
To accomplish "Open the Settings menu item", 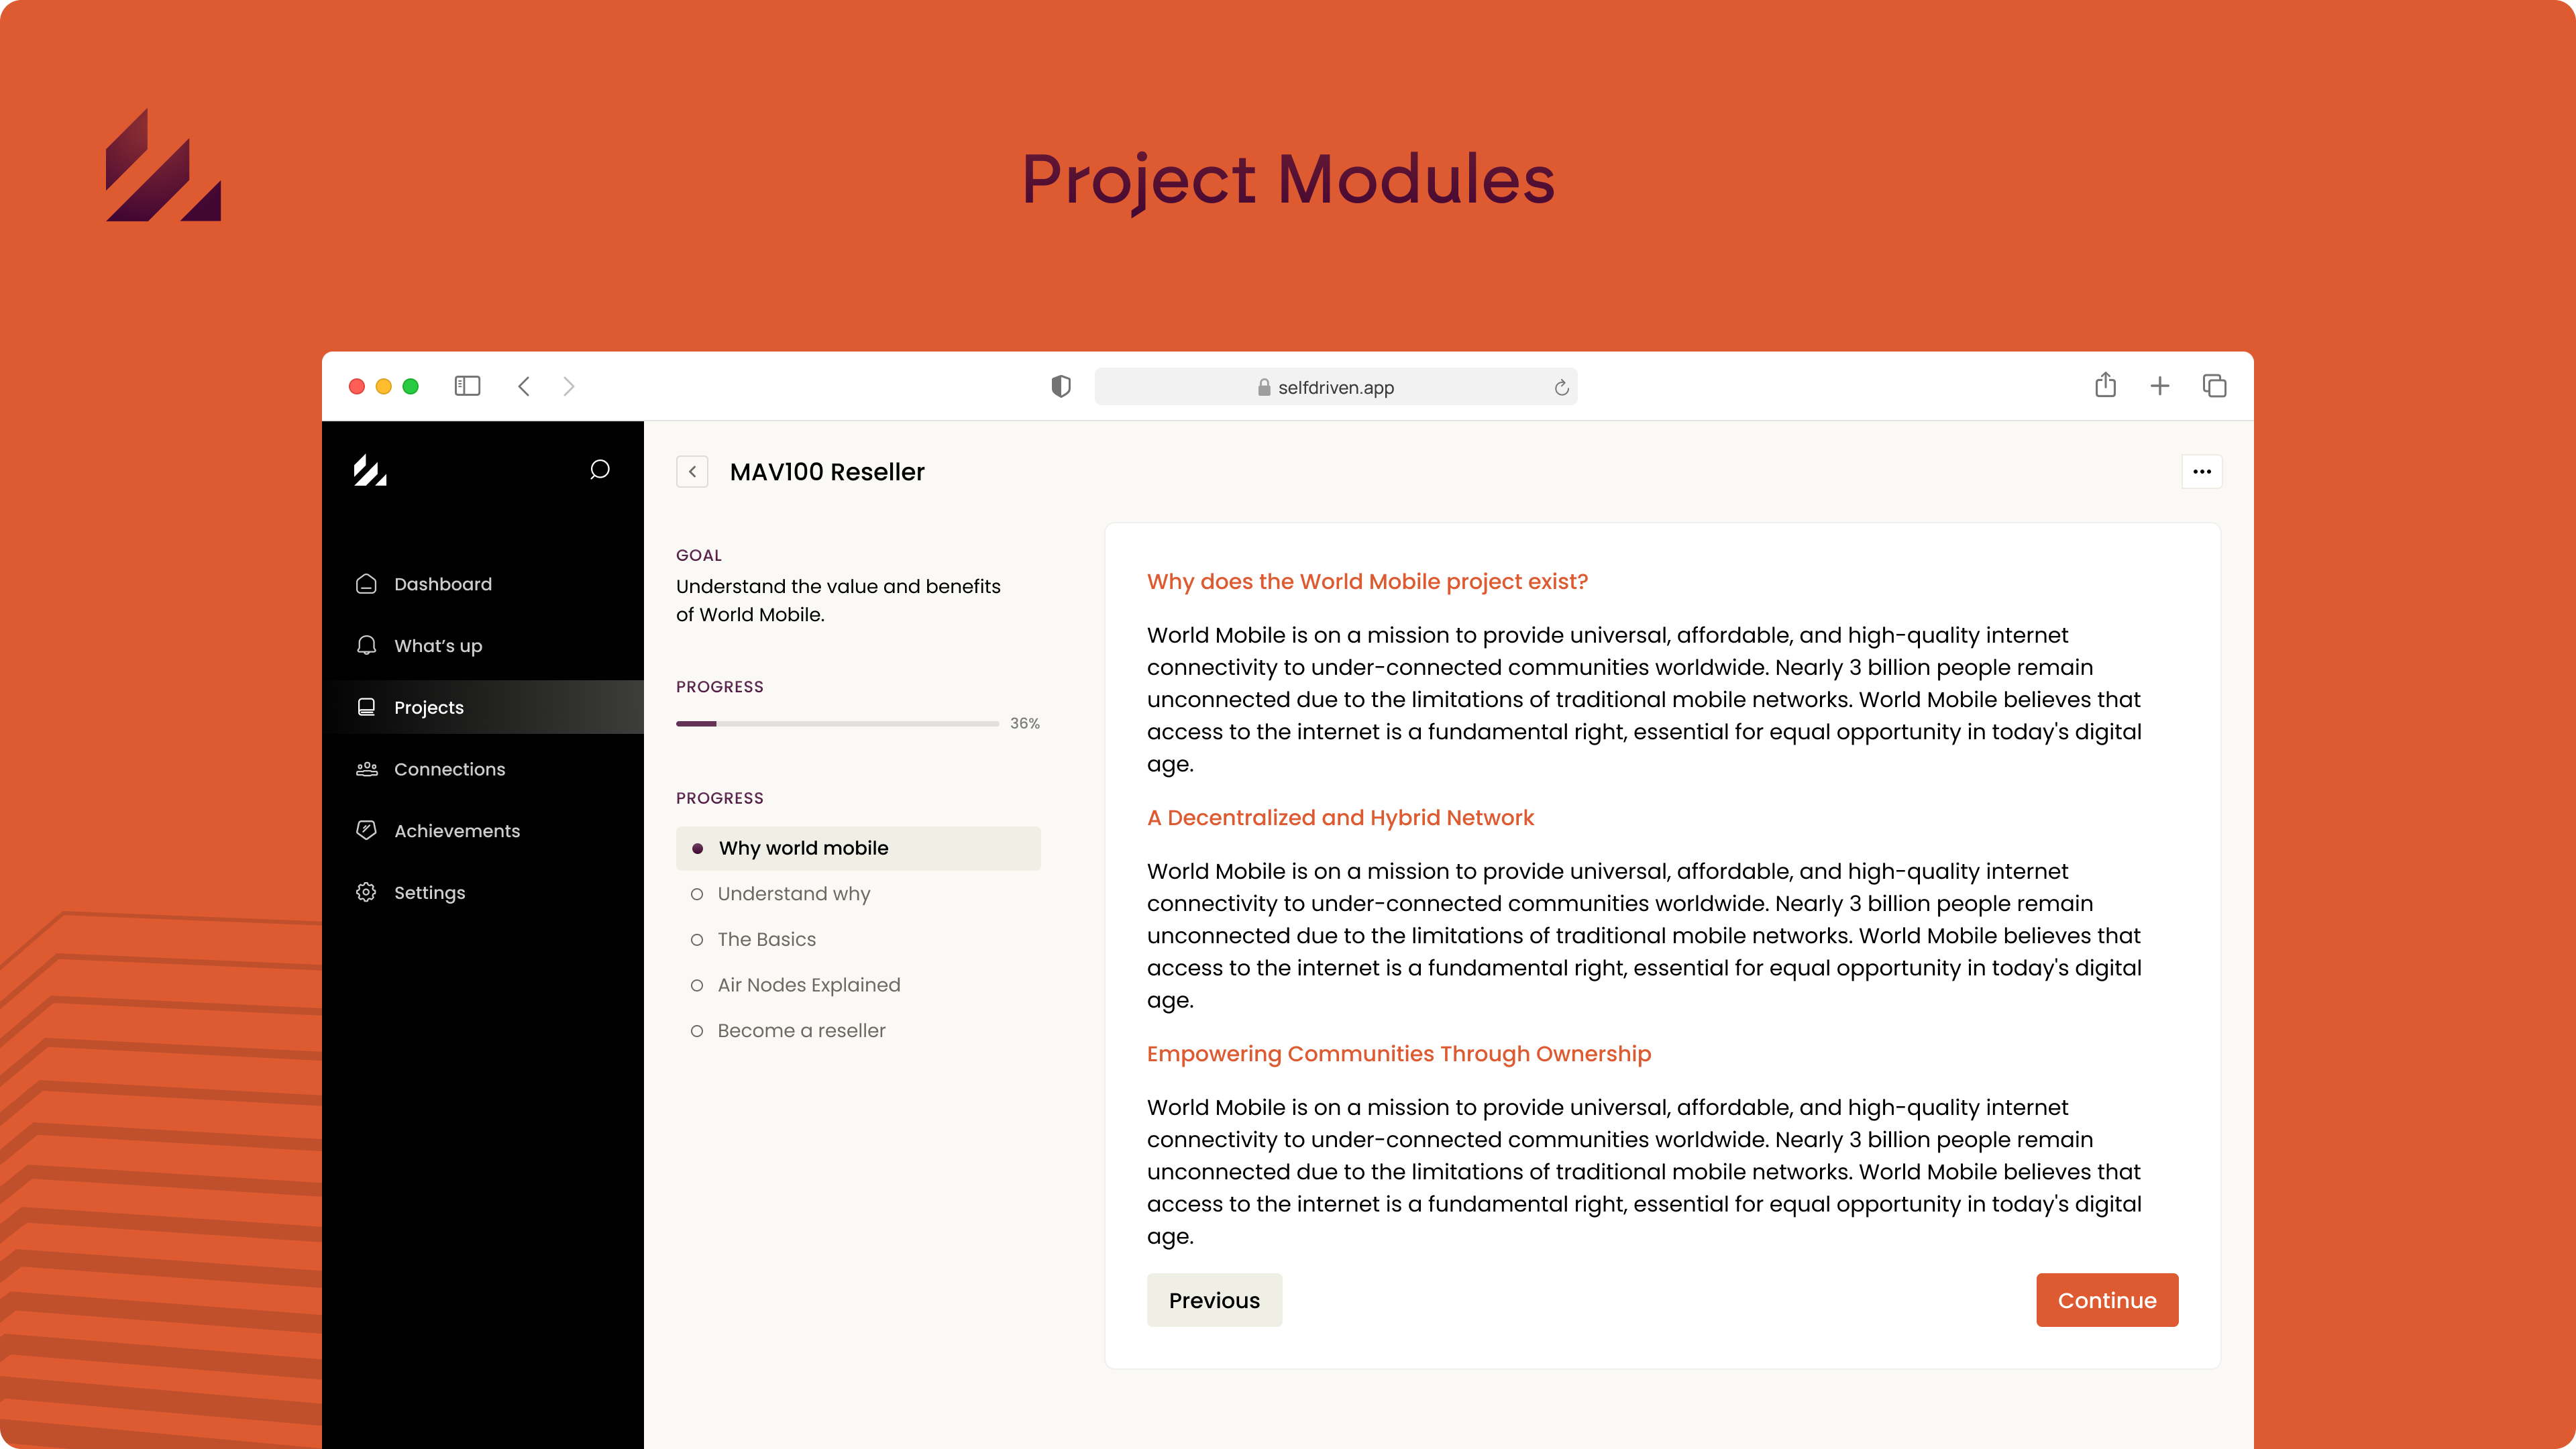I will 483,893.
